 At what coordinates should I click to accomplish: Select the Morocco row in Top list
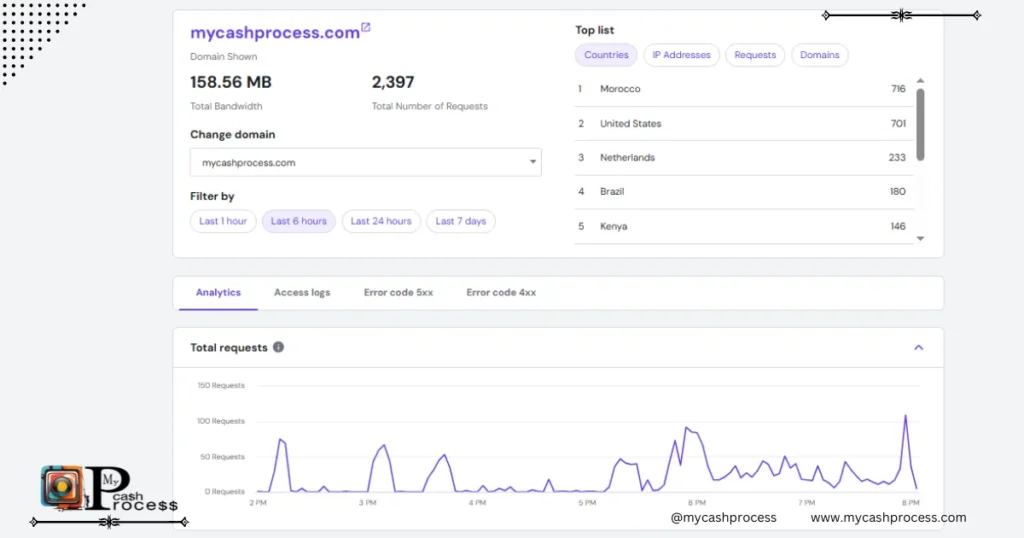click(744, 89)
